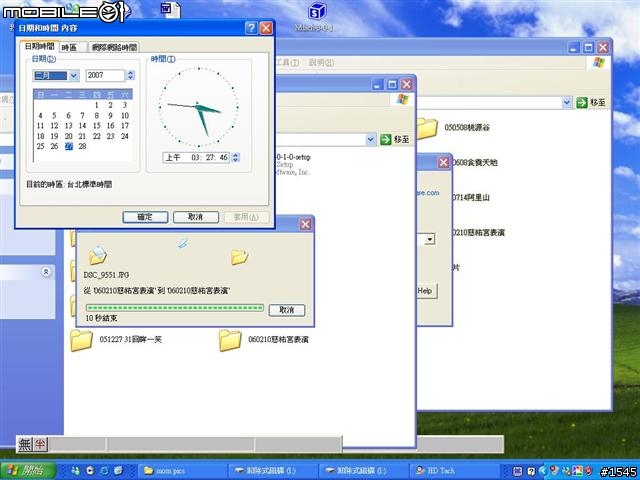Increase time with the up spinner arrow
This screenshot has width=640, height=480.
235,155
